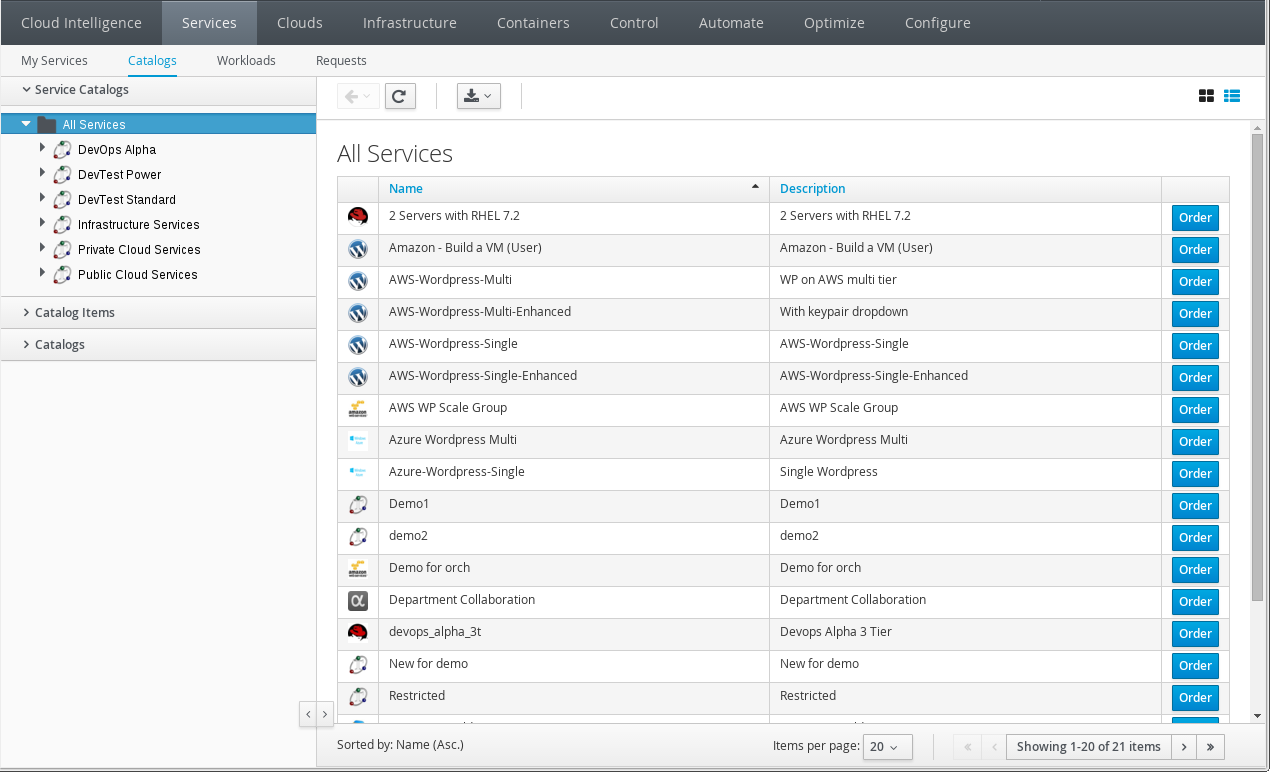The width and height of the screenshot is (1270, 772).
Task: Open the Infrastructure top menu
Action: pos(409,22)
